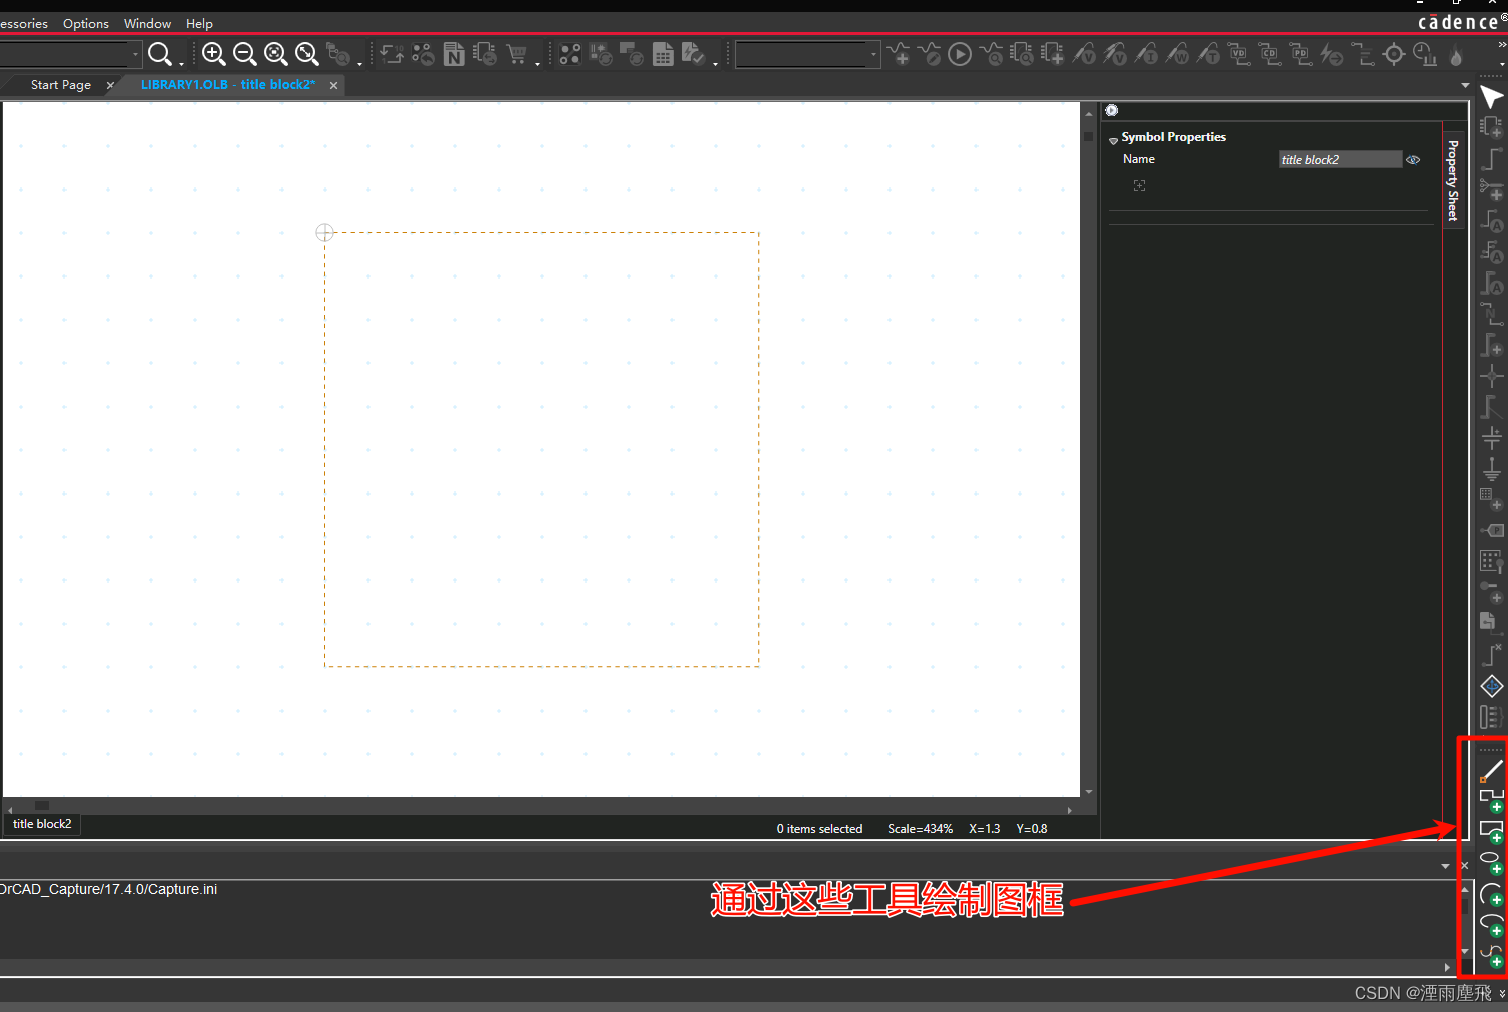This screenshot has height=1012, width=1508.
Task: Close the LIBRARY1.OLB title block2 tab
Action: coord(333,86)
